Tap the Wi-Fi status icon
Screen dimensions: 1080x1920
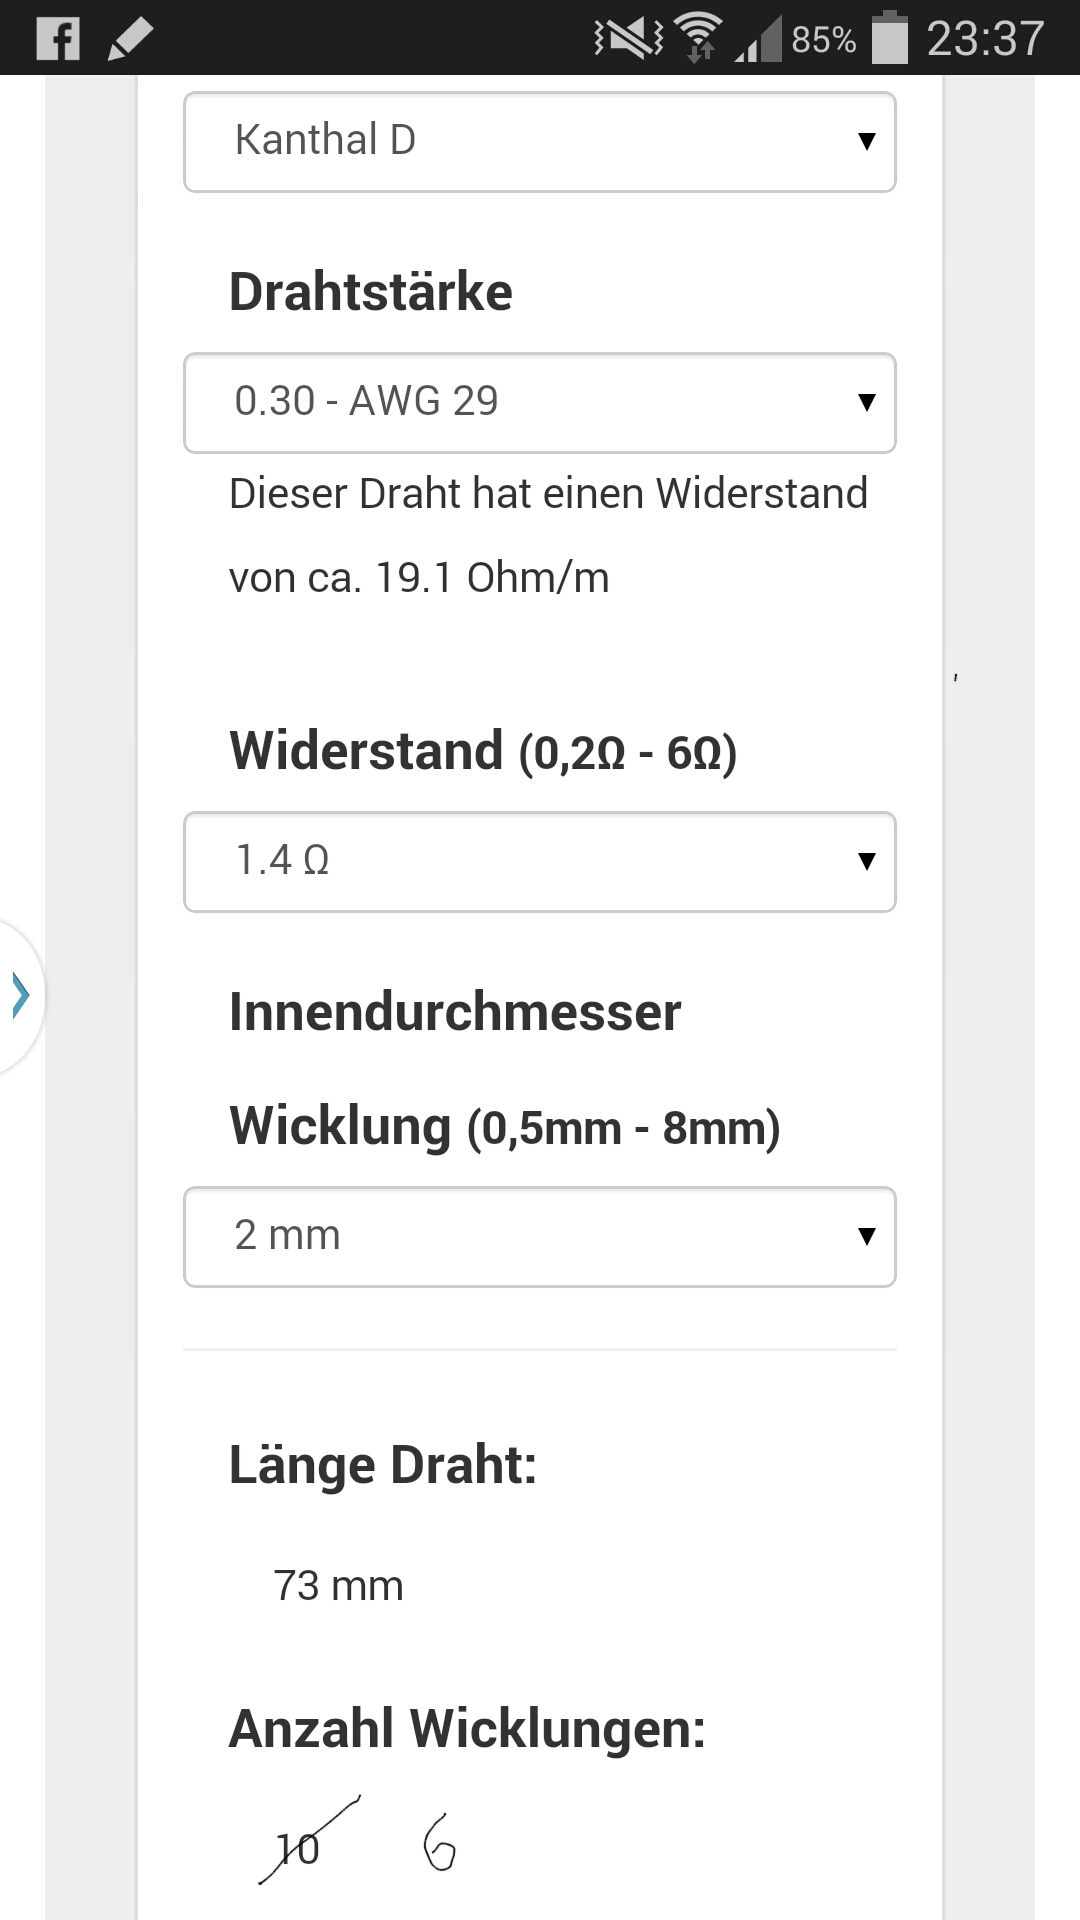click(699, 39)
